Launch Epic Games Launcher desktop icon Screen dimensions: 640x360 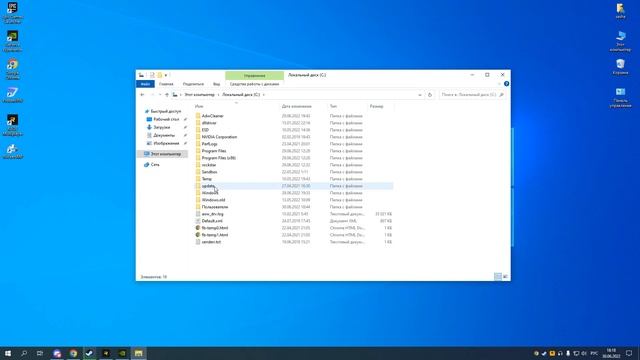[x=12, y=12]
